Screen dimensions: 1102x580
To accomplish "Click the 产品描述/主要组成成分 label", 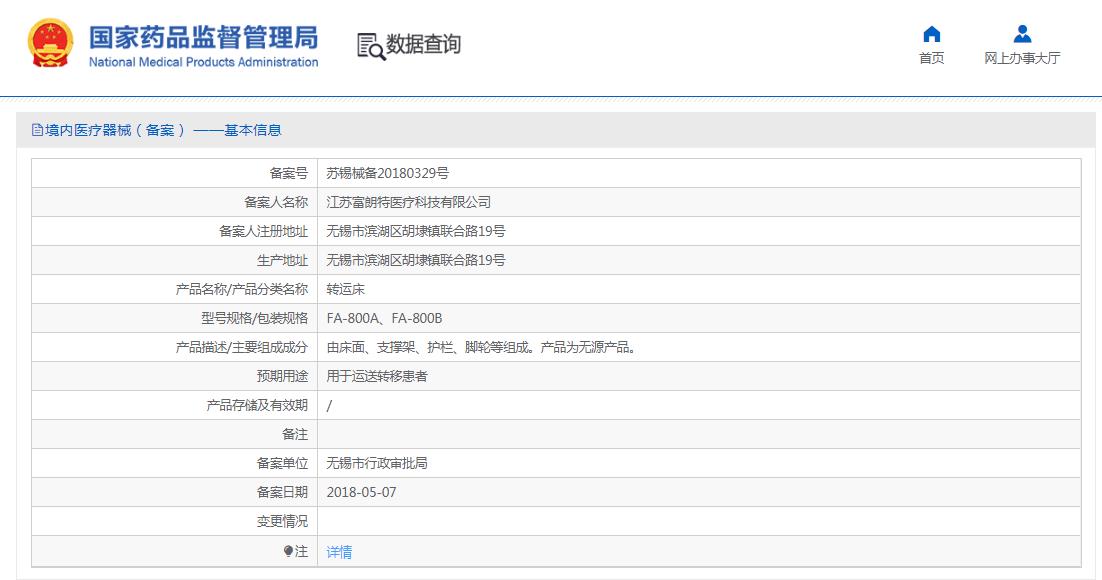I will [242, 347].
